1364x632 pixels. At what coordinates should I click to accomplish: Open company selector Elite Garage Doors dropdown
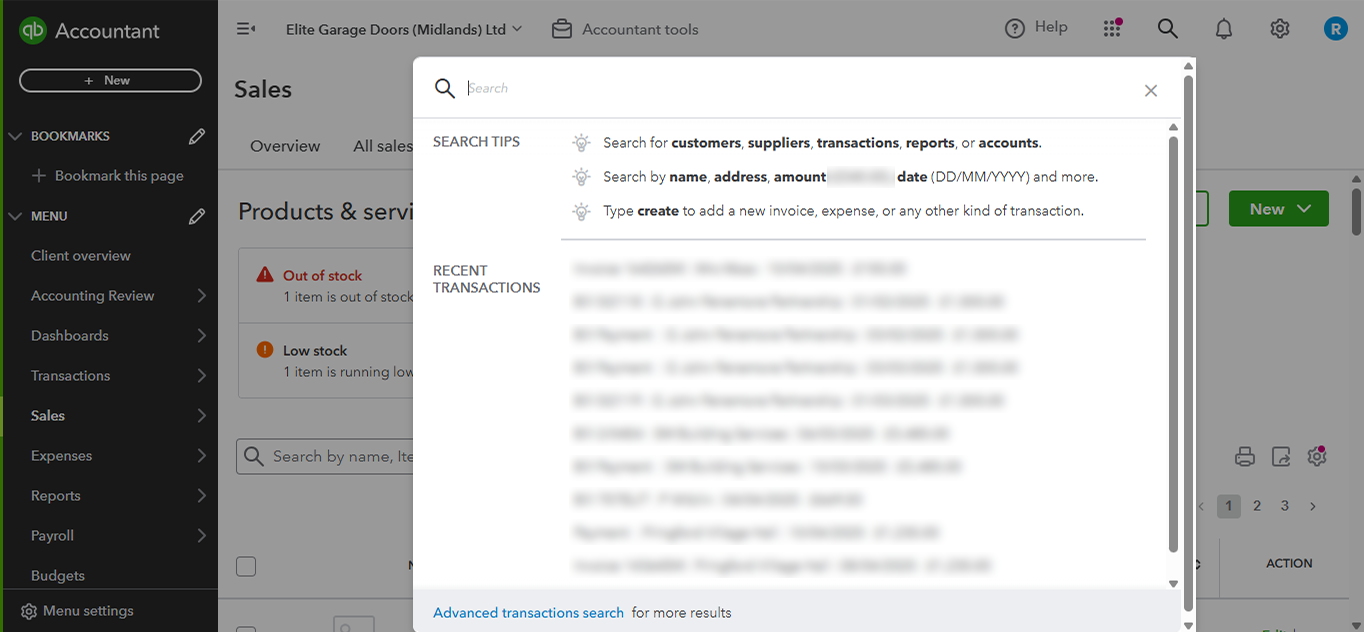[x=404, y=29]
